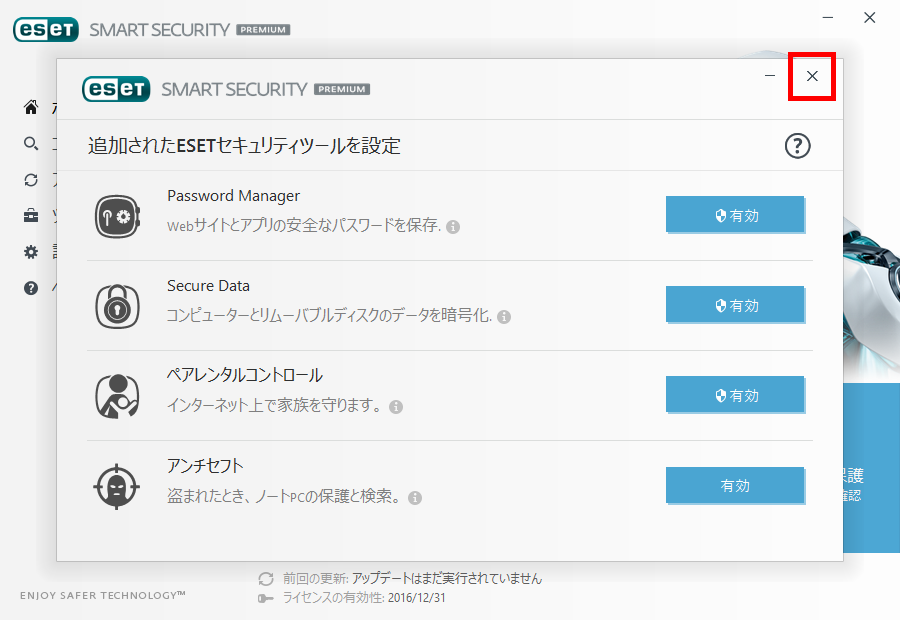
Task: Close the main ESET window
Action: (870, 18)
